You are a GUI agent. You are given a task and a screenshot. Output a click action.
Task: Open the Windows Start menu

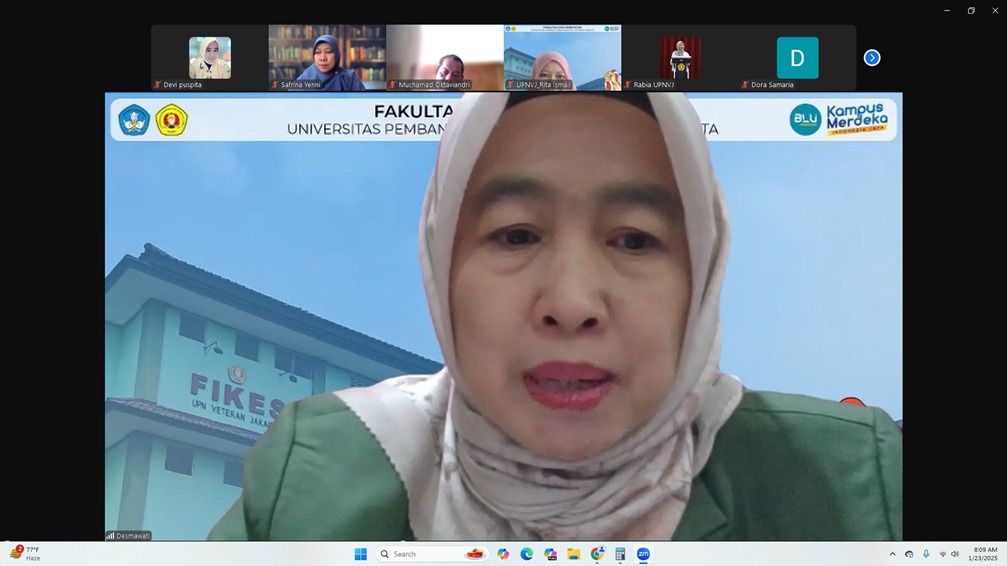[361, 554]
